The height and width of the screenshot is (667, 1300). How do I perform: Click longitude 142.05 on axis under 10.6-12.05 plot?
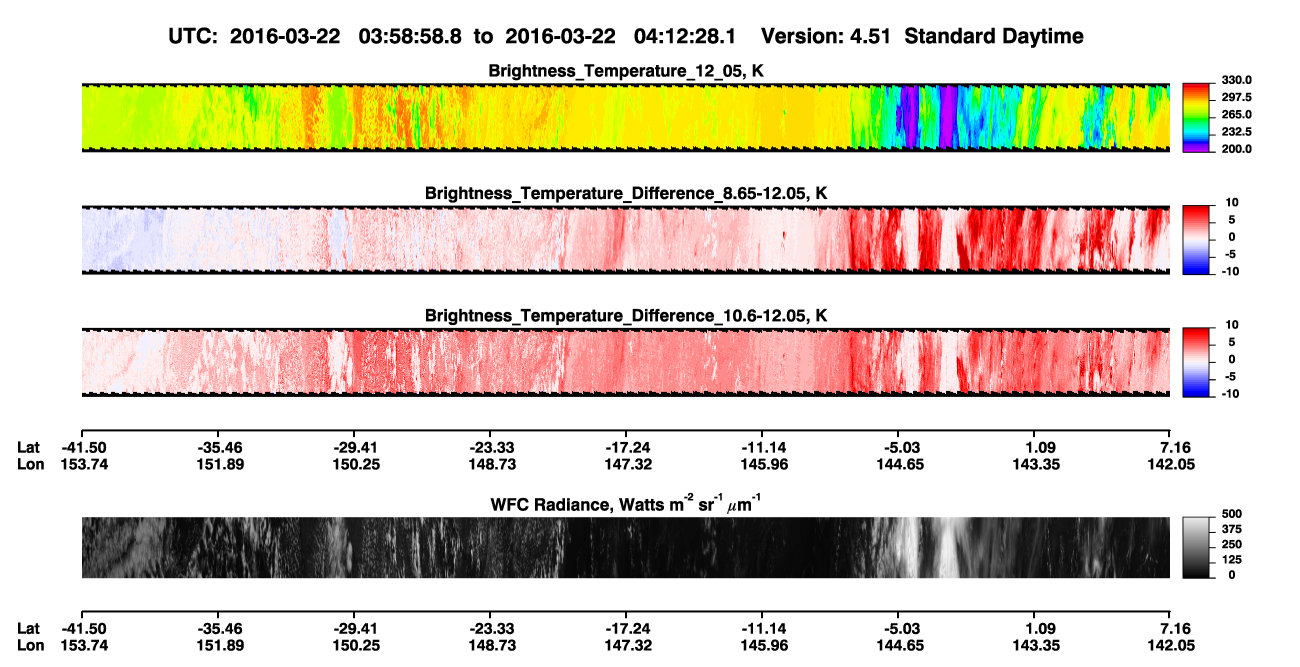[x=1170, y=465]
